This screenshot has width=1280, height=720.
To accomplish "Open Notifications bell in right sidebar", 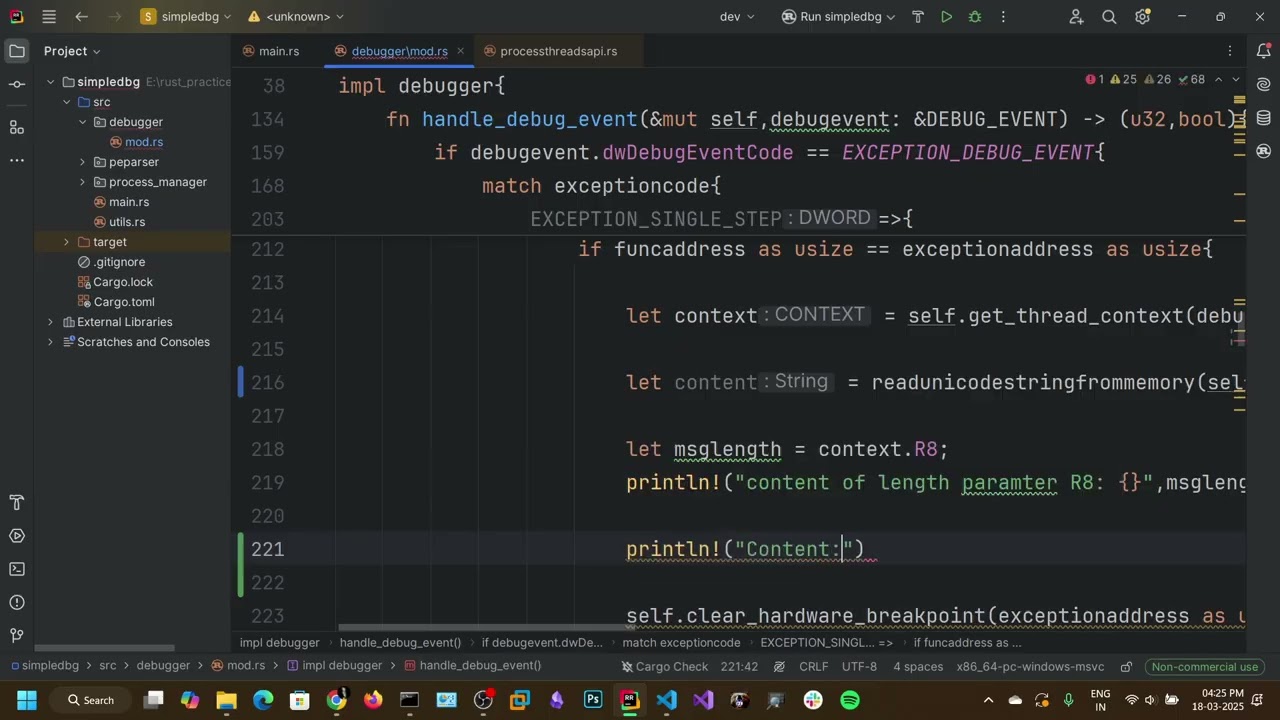I will [x=1264, y=51].
